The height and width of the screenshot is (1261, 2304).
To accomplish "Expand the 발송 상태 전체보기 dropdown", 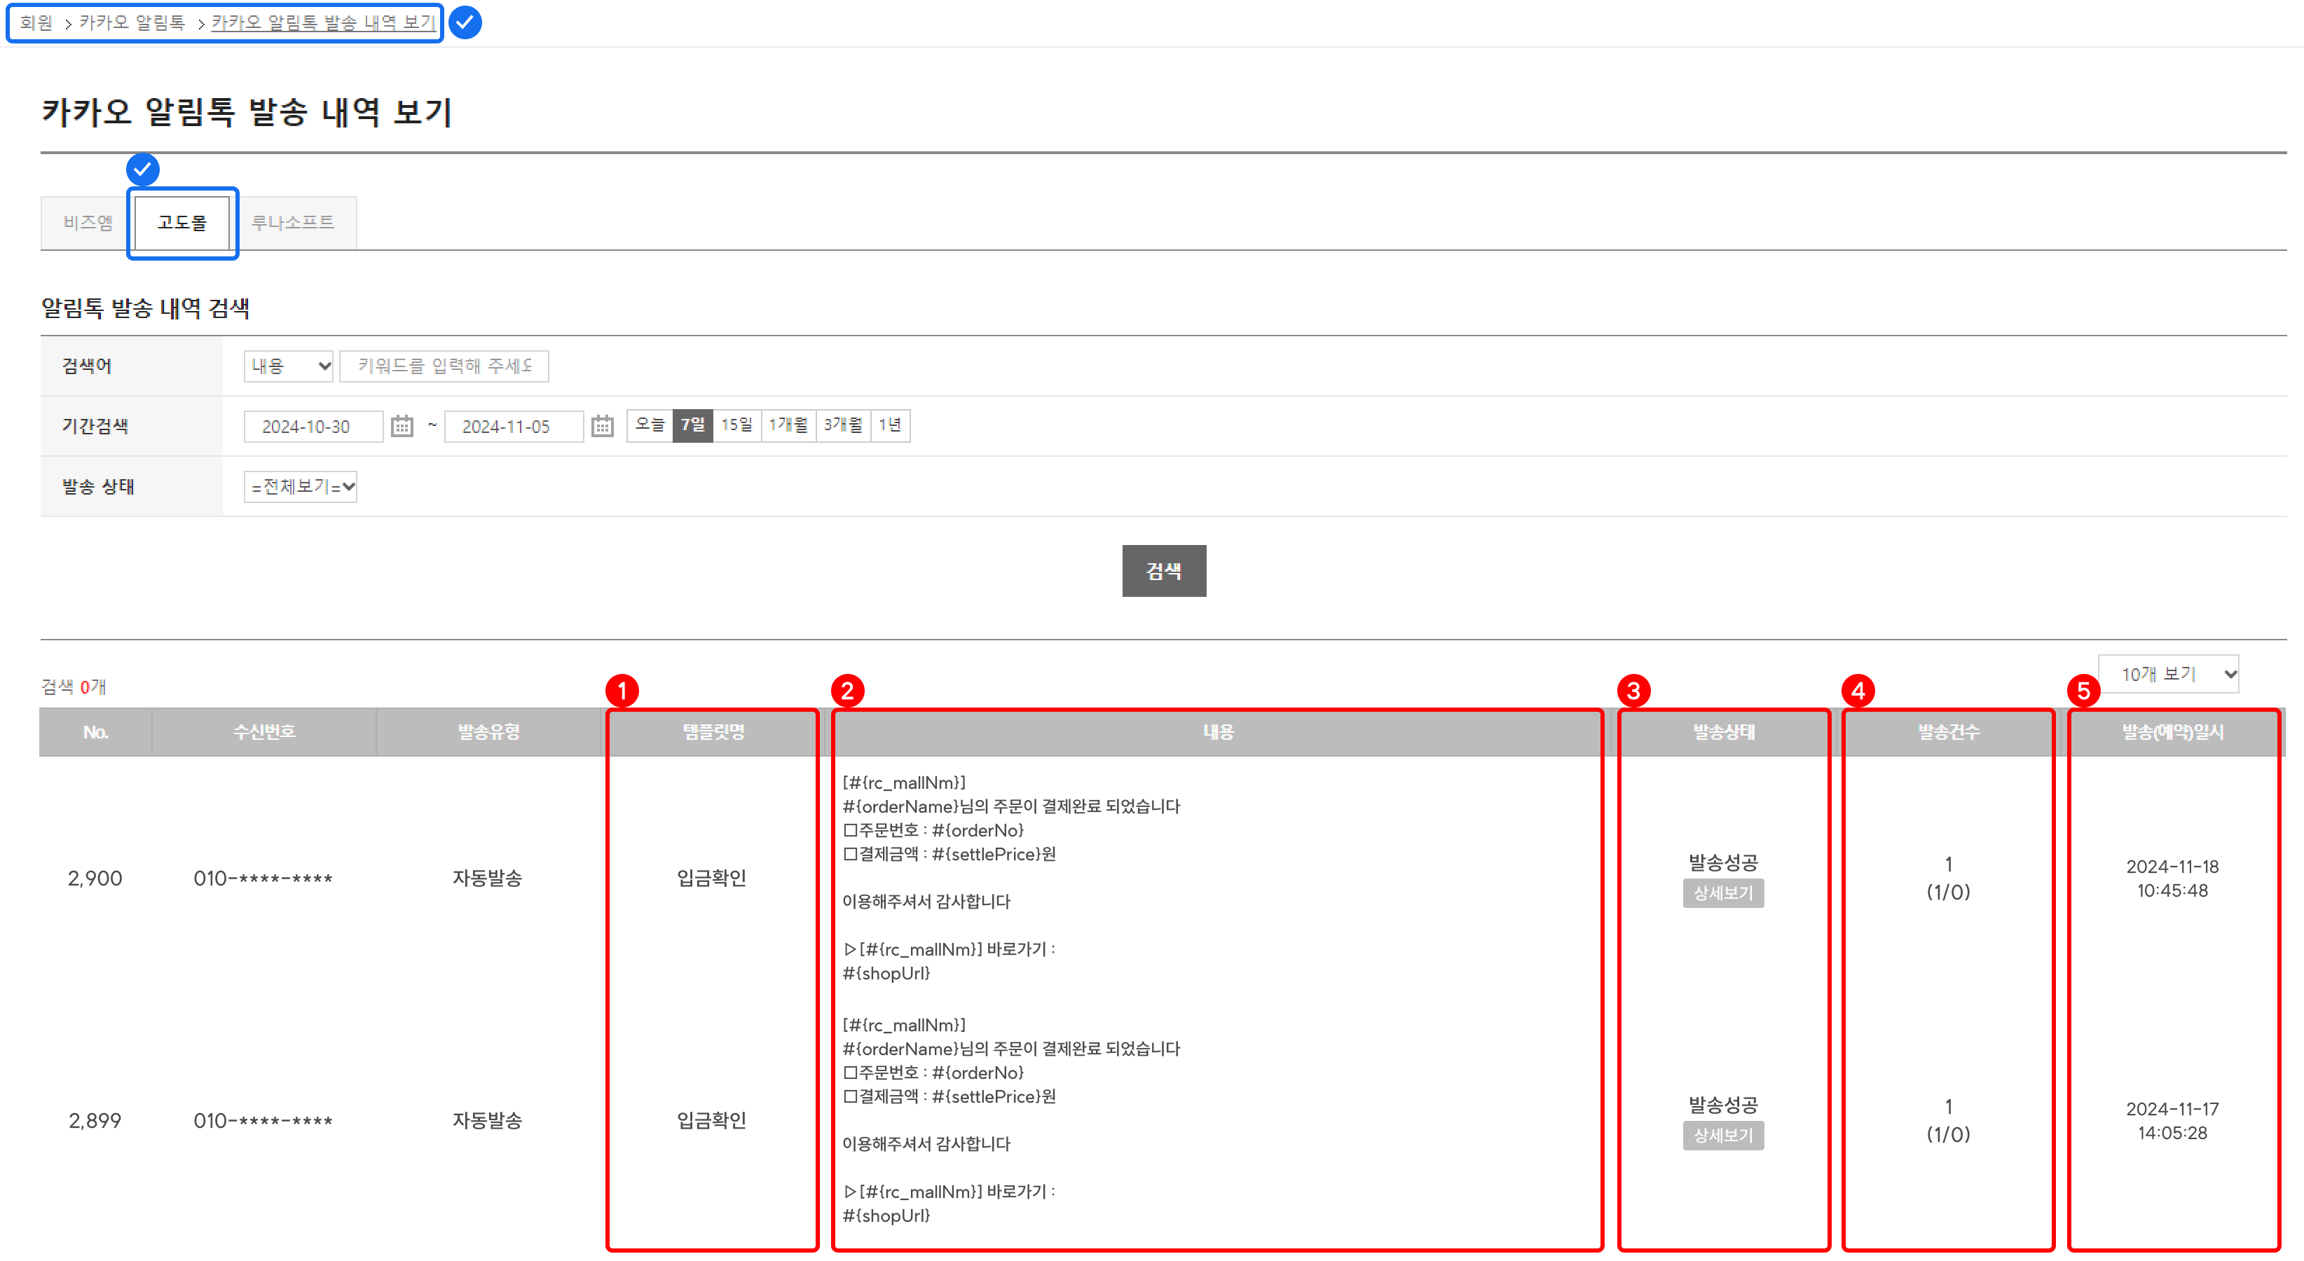I will [301, 487].
